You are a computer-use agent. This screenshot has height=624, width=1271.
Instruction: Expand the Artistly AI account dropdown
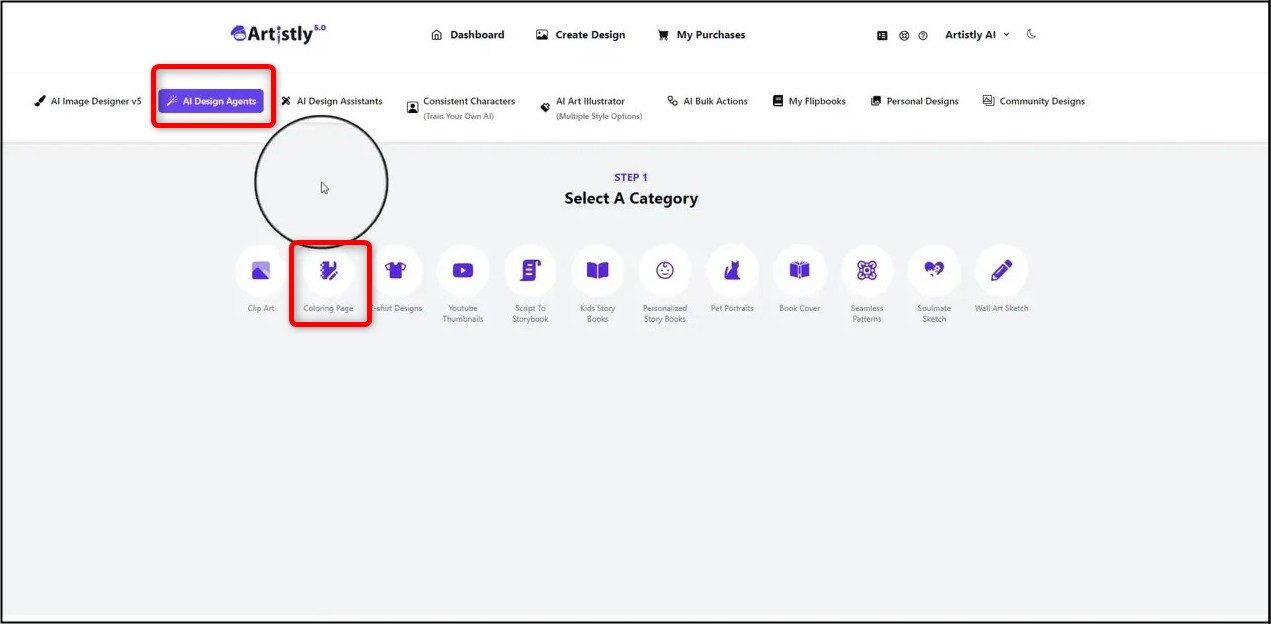[977, 35]
